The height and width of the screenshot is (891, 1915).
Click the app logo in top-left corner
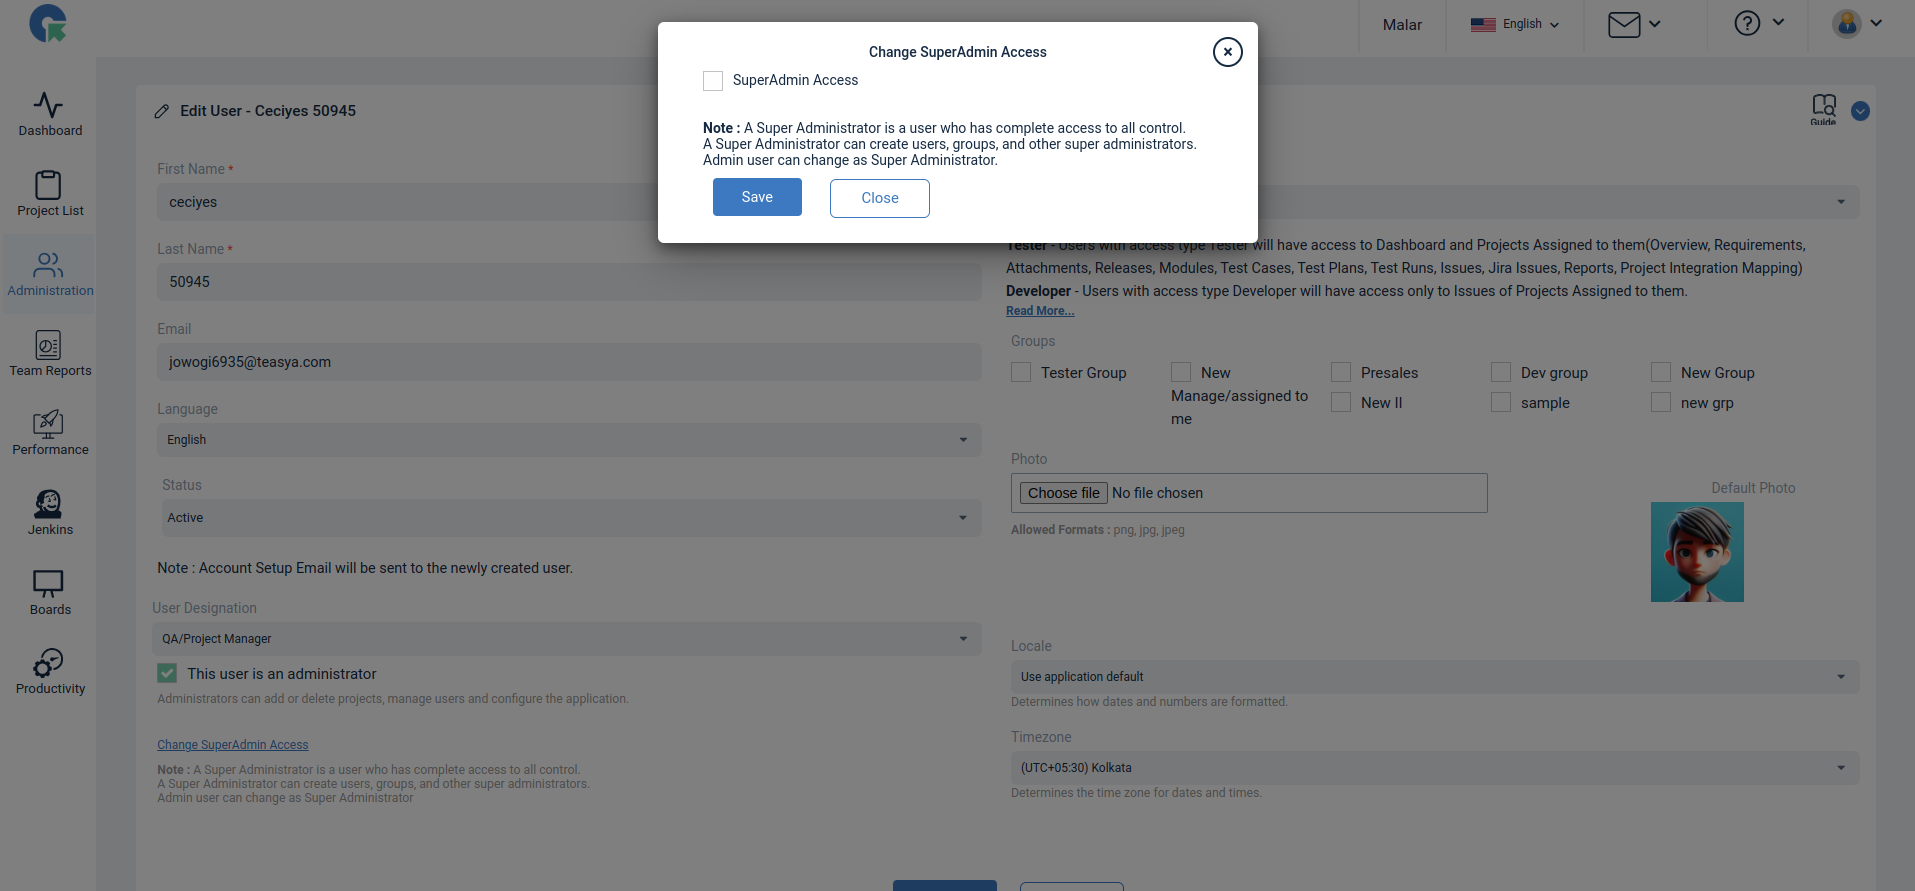tap(47, 23)
